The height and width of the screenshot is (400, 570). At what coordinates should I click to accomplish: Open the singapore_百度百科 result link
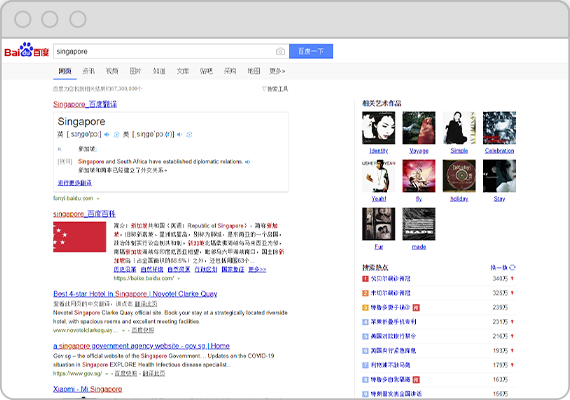(84, 214)
